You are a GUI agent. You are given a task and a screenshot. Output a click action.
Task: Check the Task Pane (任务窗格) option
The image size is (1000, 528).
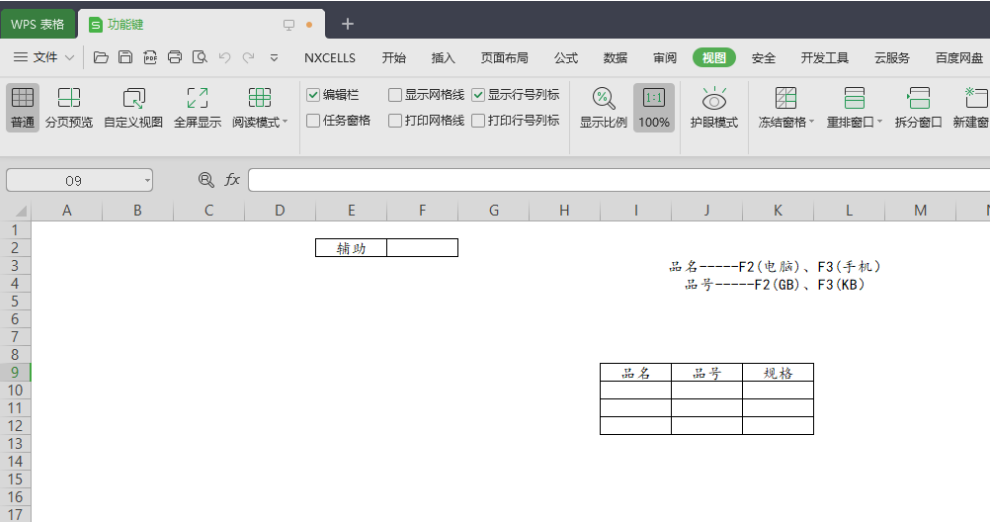click(314, 121)
